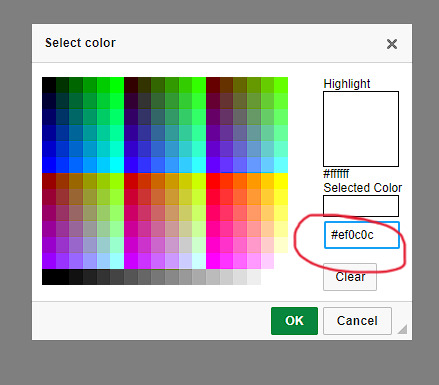The image size is (439, 385).
Task: Select the dark red swatch at the top
Action: pyautogui.click(x=213, y=85)
